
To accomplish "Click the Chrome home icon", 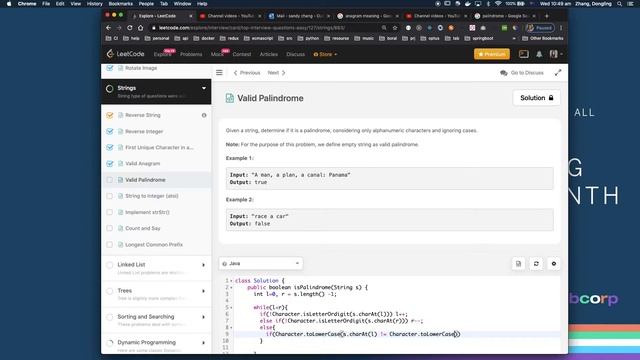I will [140, 28].
